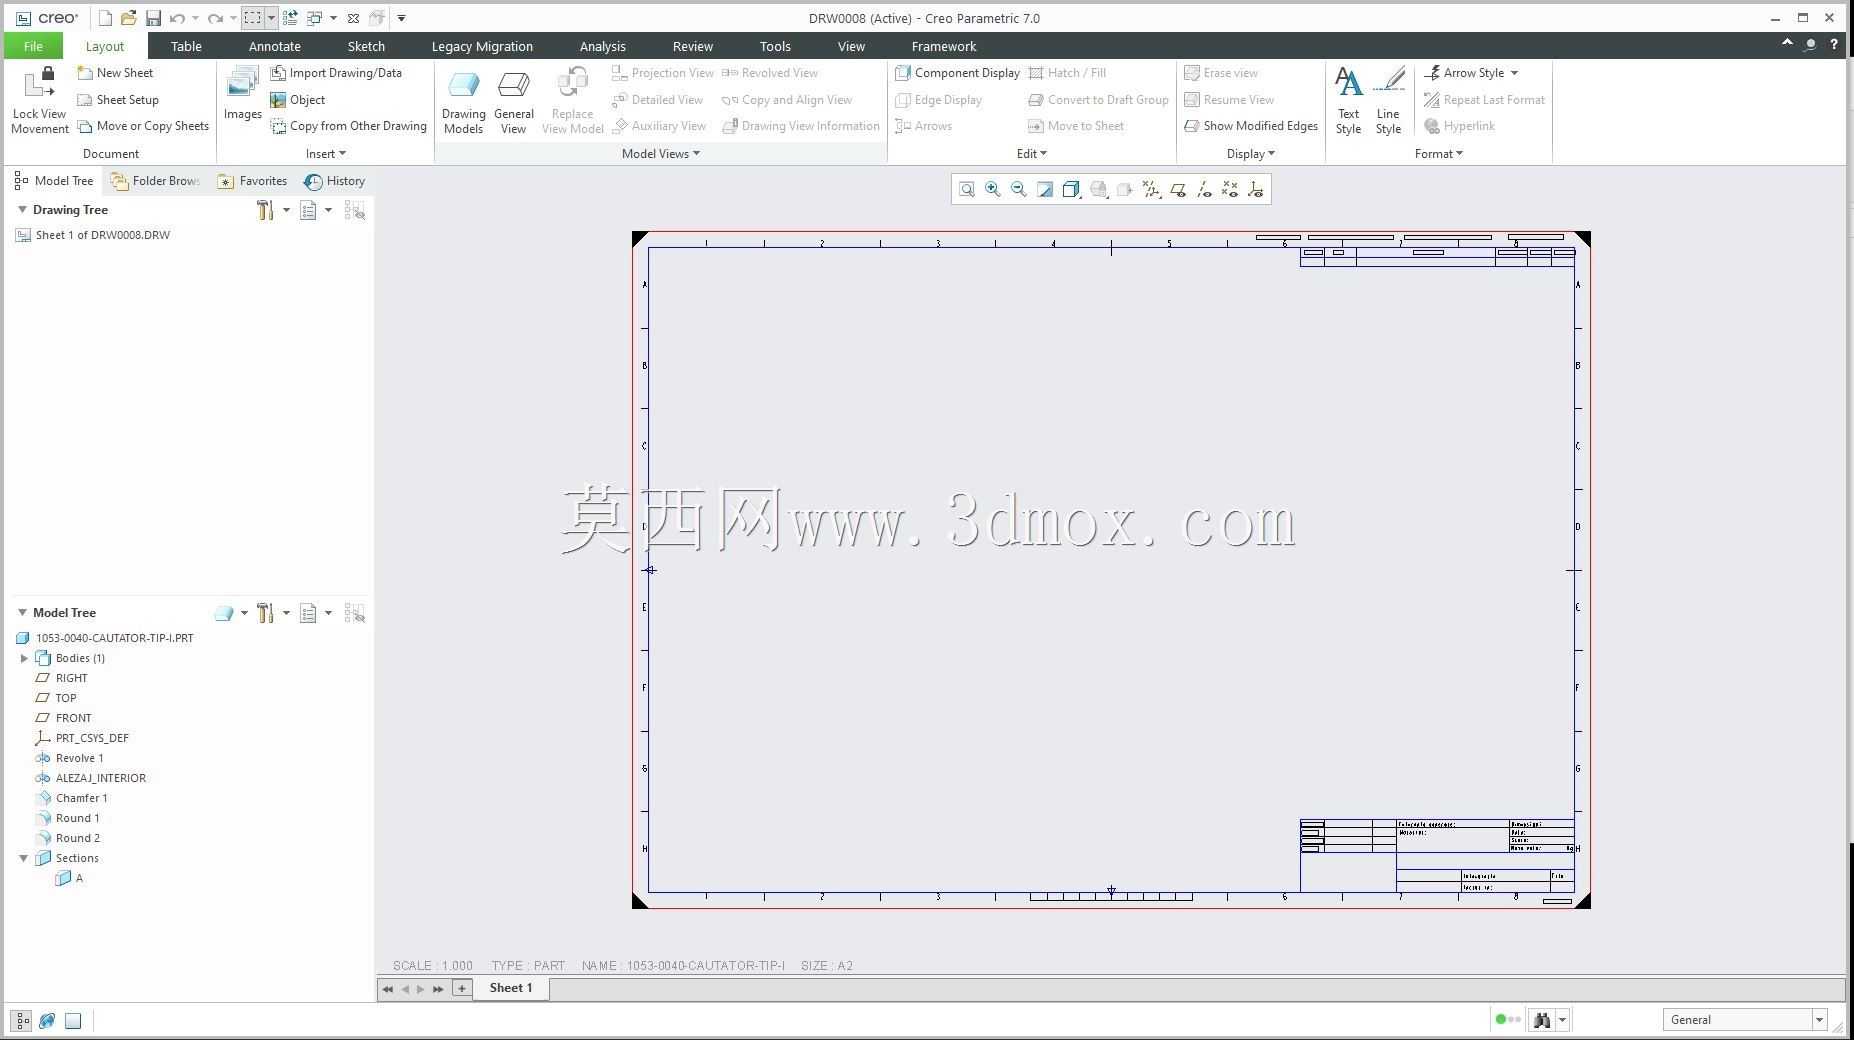Screen dimensions: 1854x1040
Task: Click Component Display
Action: [958, 73]
